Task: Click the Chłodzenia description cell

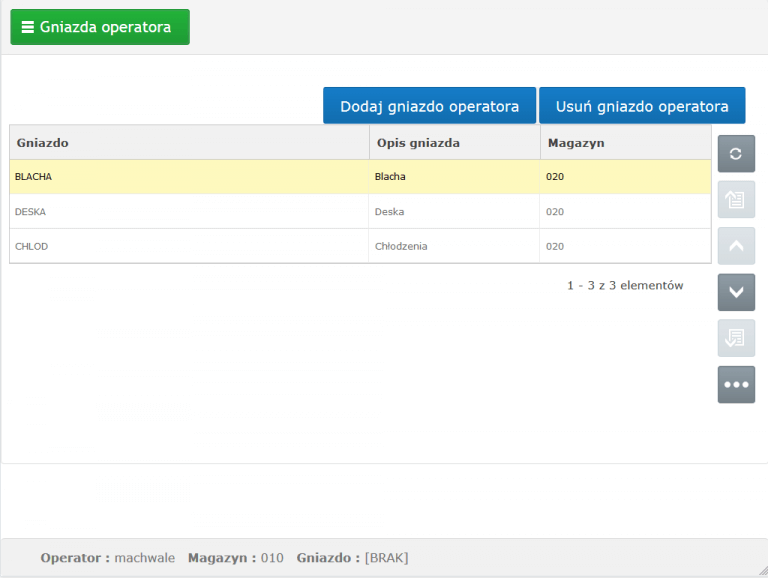Action: coord(454,246)
